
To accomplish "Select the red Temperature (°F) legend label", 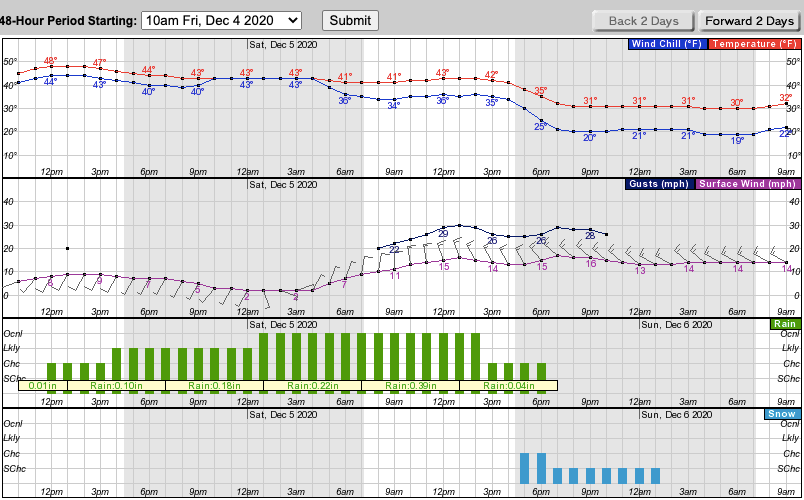I will 754,44.
